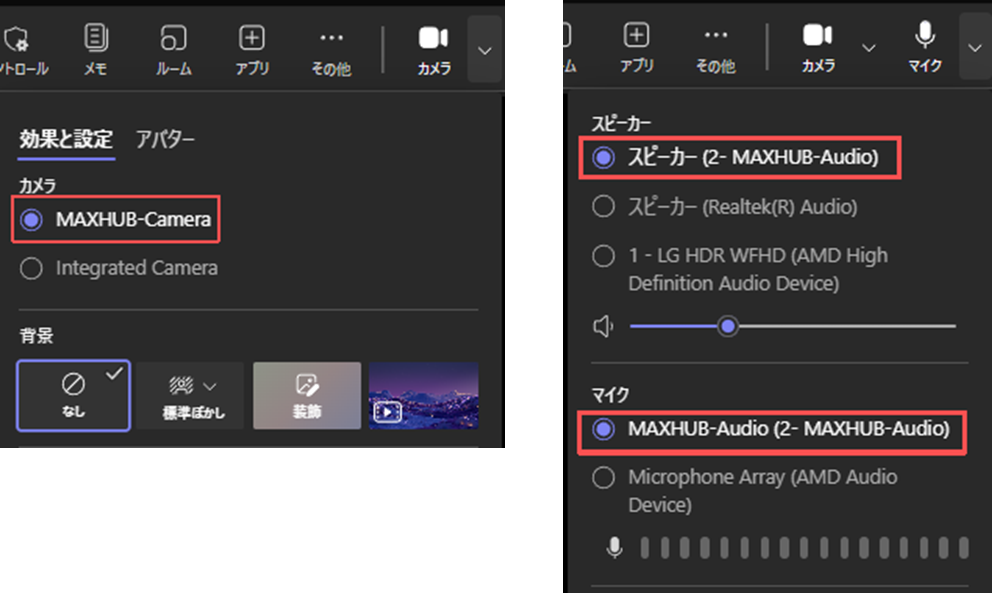The image size is (992, 593).
Task: Click the microphone level meter
Action: coord(803,547)
